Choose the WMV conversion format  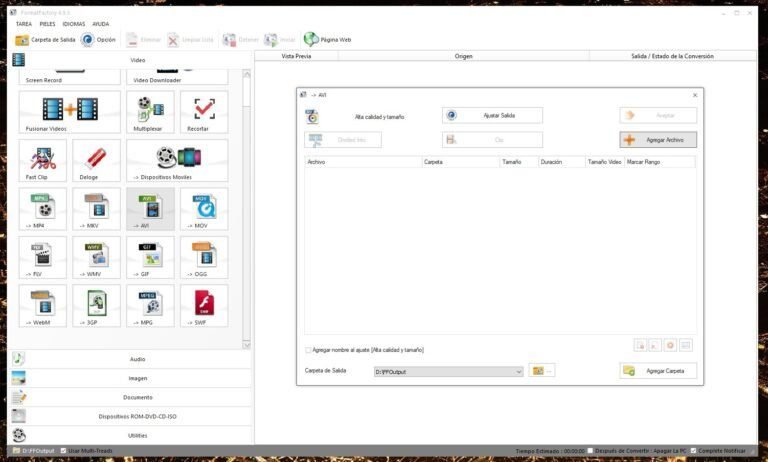[x=96, y=257]
